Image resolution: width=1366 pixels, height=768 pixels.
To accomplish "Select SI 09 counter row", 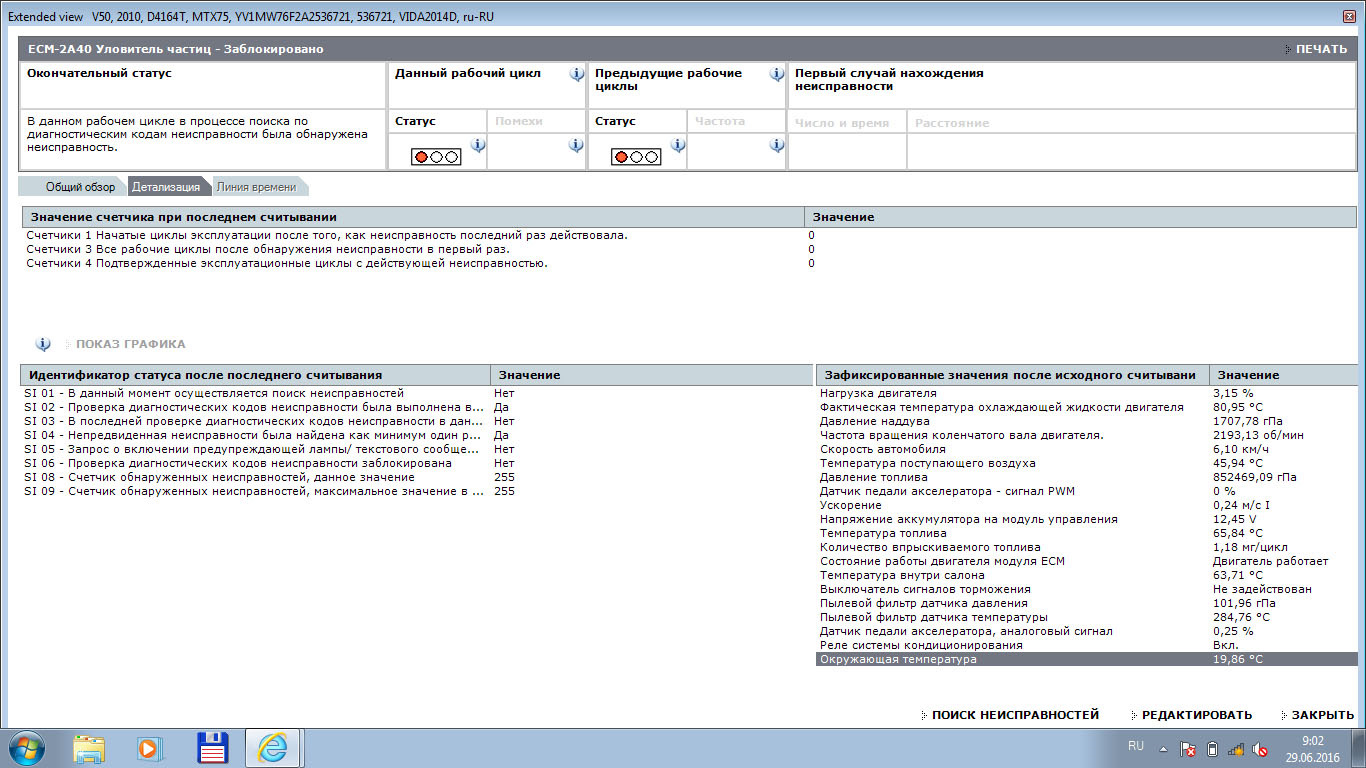I will coord(417,491).
